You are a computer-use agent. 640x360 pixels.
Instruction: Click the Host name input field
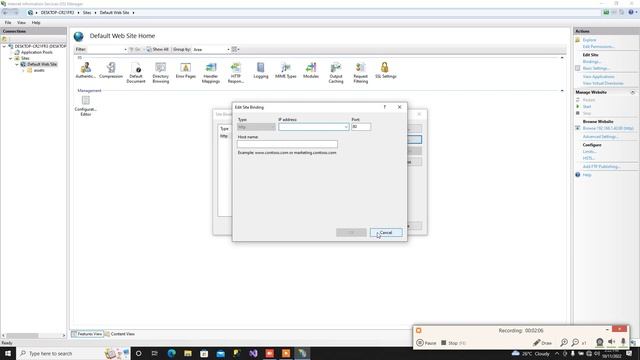pos(287,144)
